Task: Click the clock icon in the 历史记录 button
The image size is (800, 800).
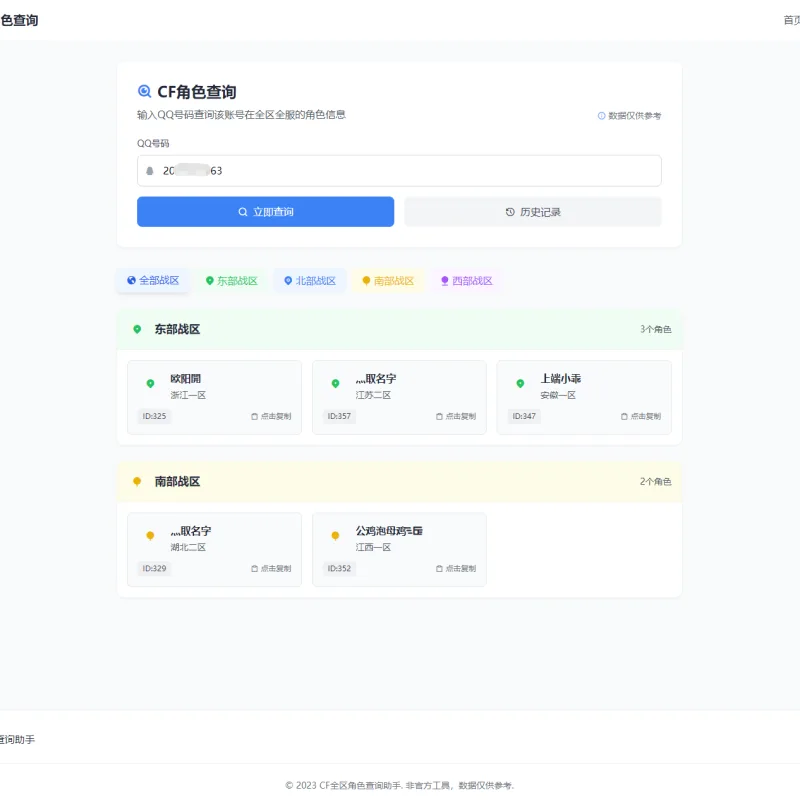Action: (510, 212)
